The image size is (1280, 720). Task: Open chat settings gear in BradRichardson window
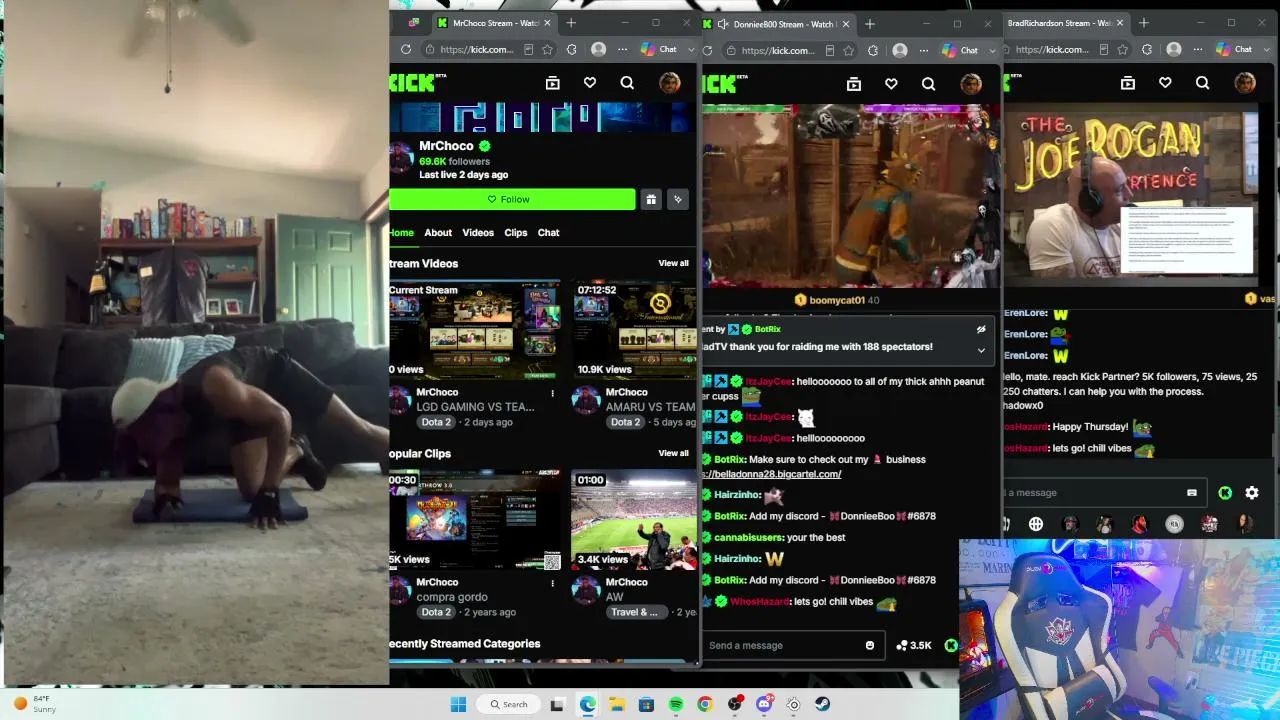(1252, 492)
